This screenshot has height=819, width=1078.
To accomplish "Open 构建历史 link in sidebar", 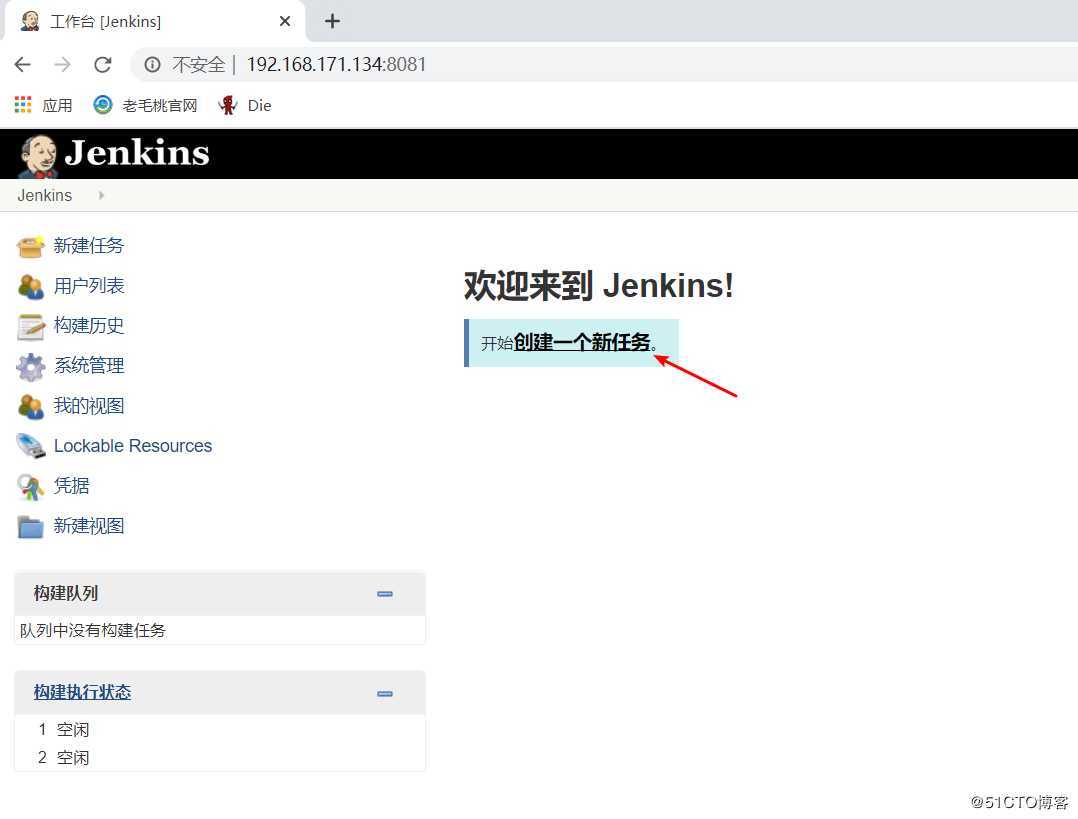I will [x=89, y=325].
